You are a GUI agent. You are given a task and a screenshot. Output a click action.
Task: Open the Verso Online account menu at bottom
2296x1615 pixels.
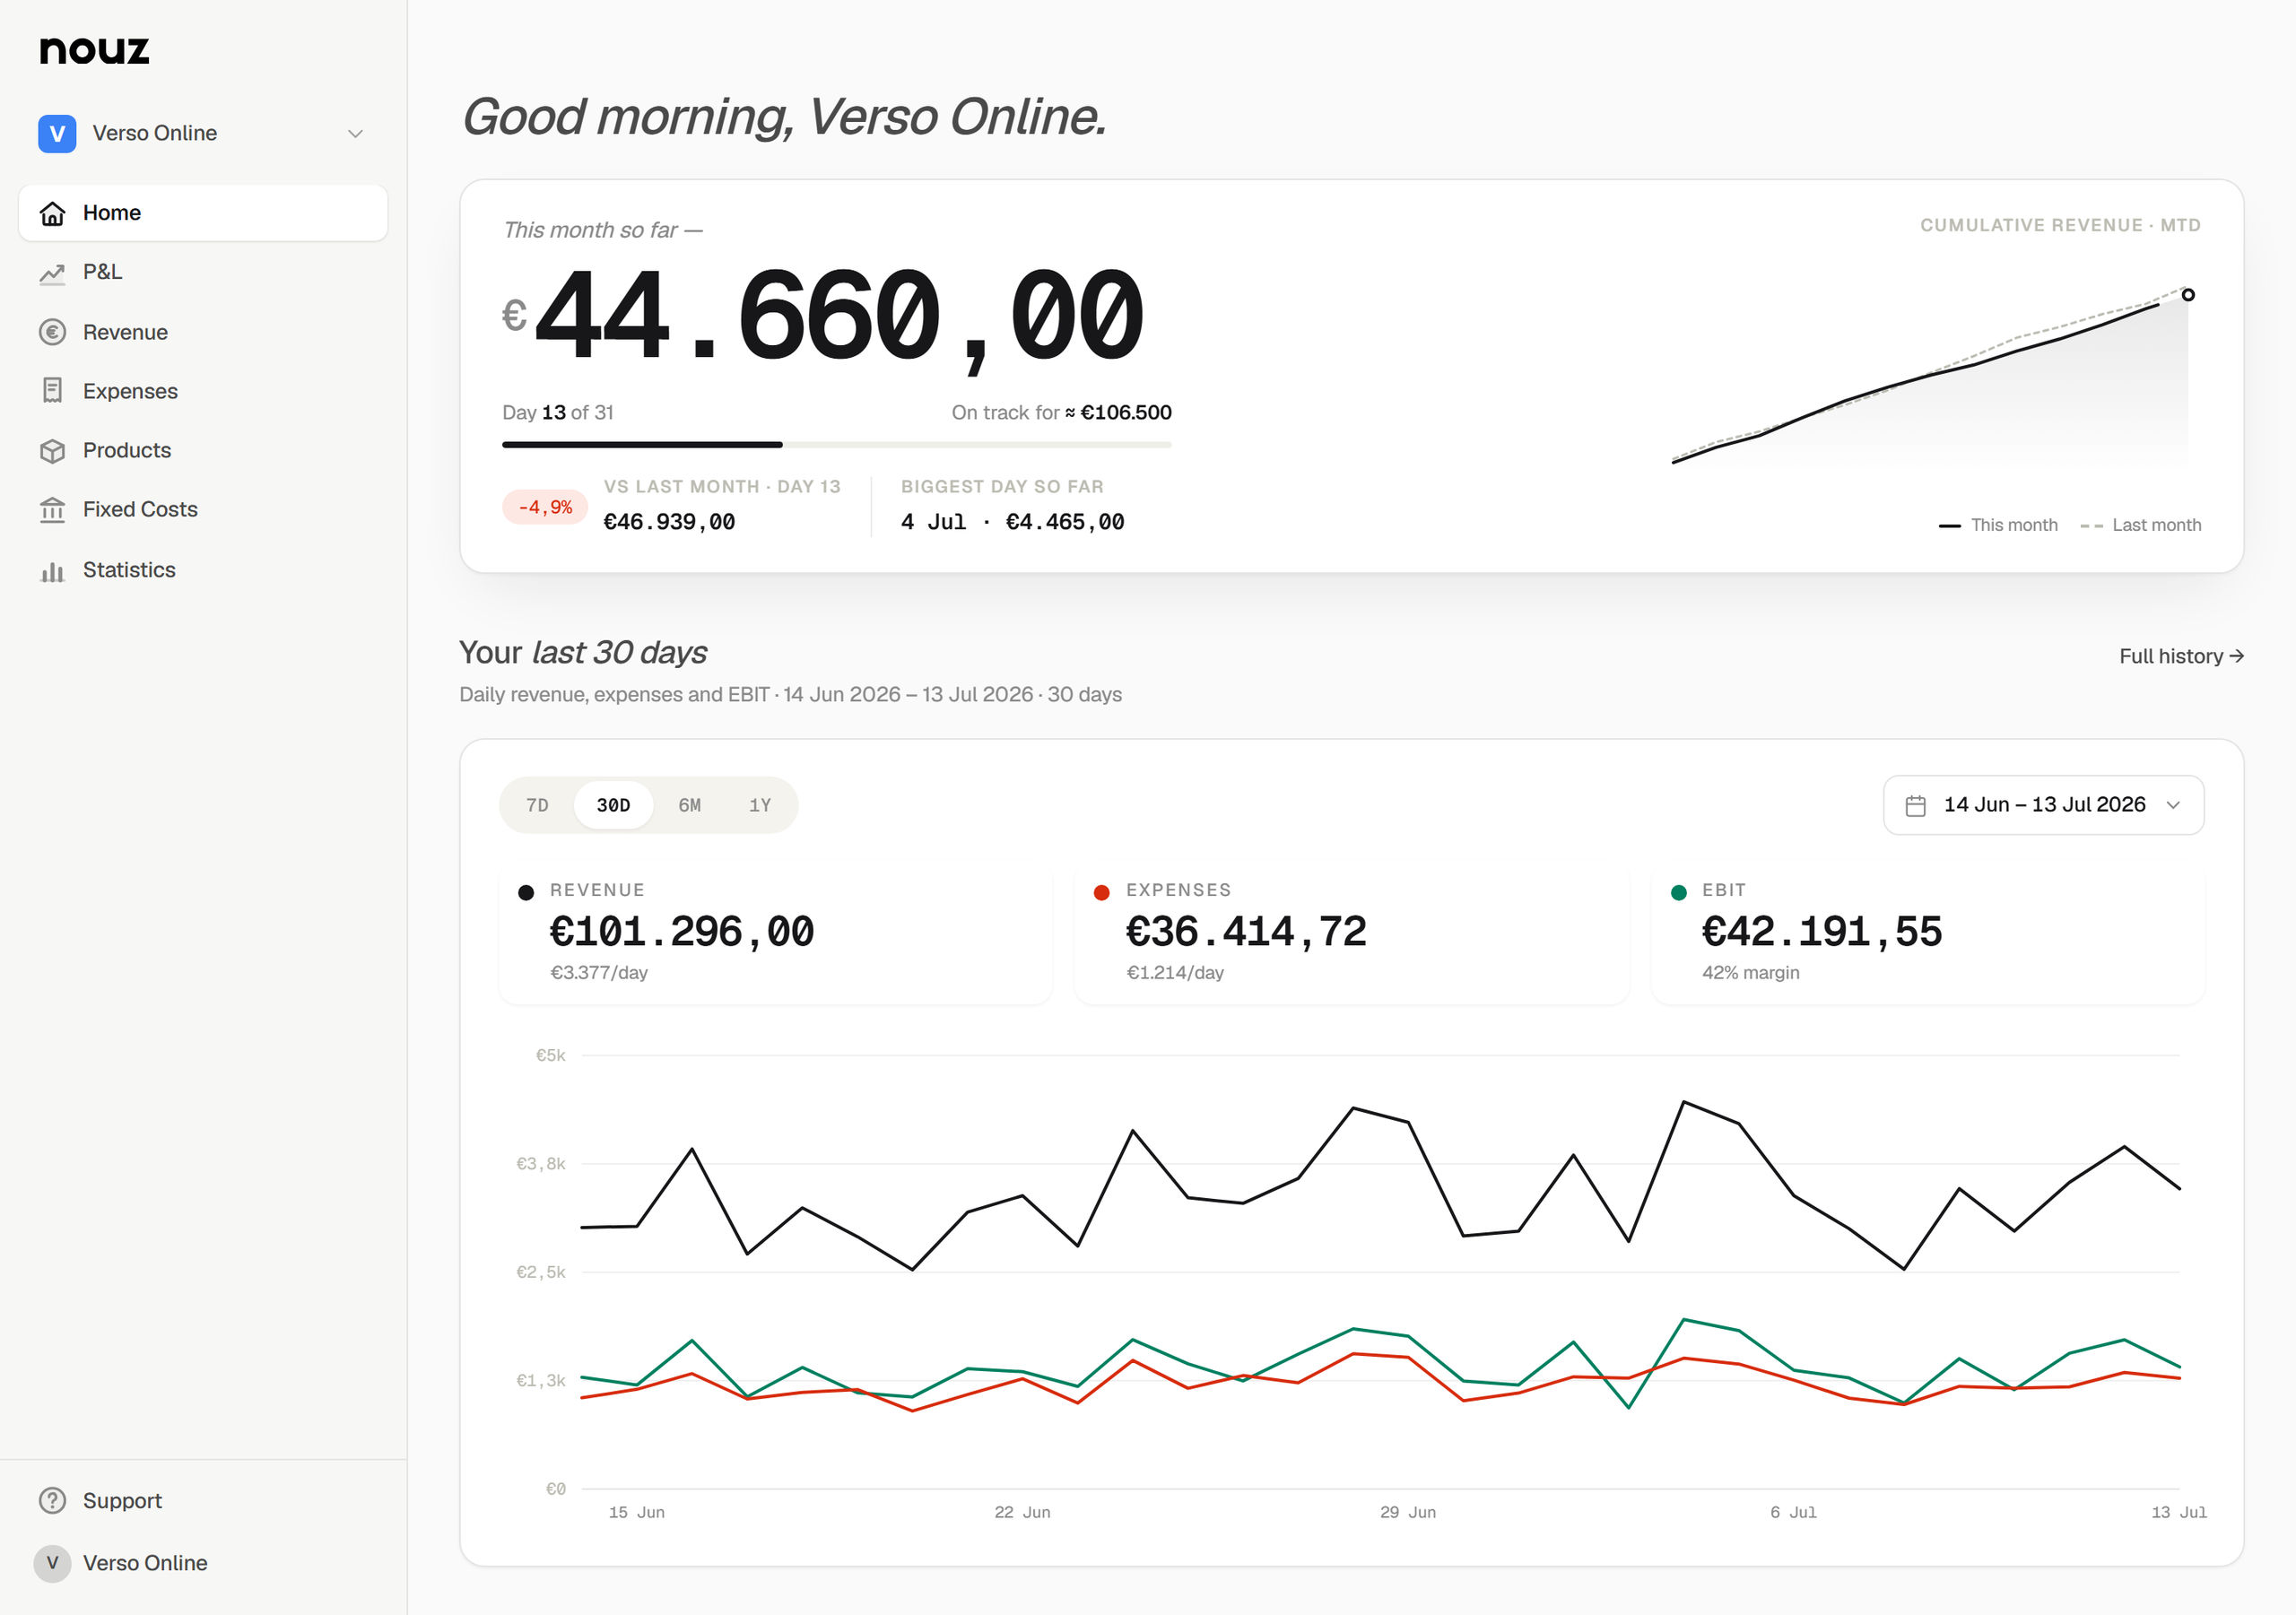tap(203, 1562)
